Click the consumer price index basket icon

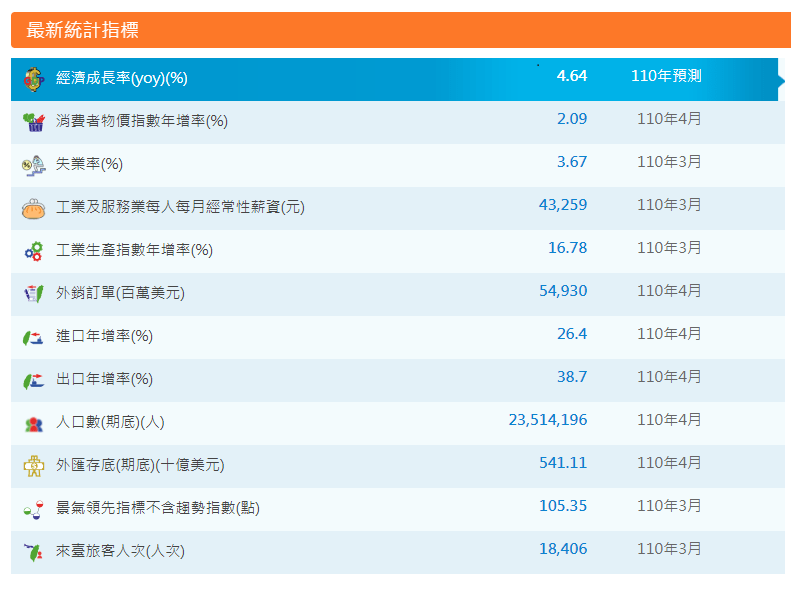click(x=34, y=122)
